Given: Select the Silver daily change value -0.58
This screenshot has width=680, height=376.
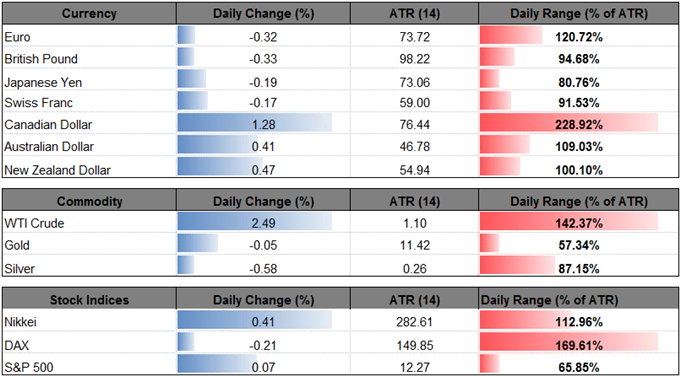Looking at the screenshot, I should [263, 269].
